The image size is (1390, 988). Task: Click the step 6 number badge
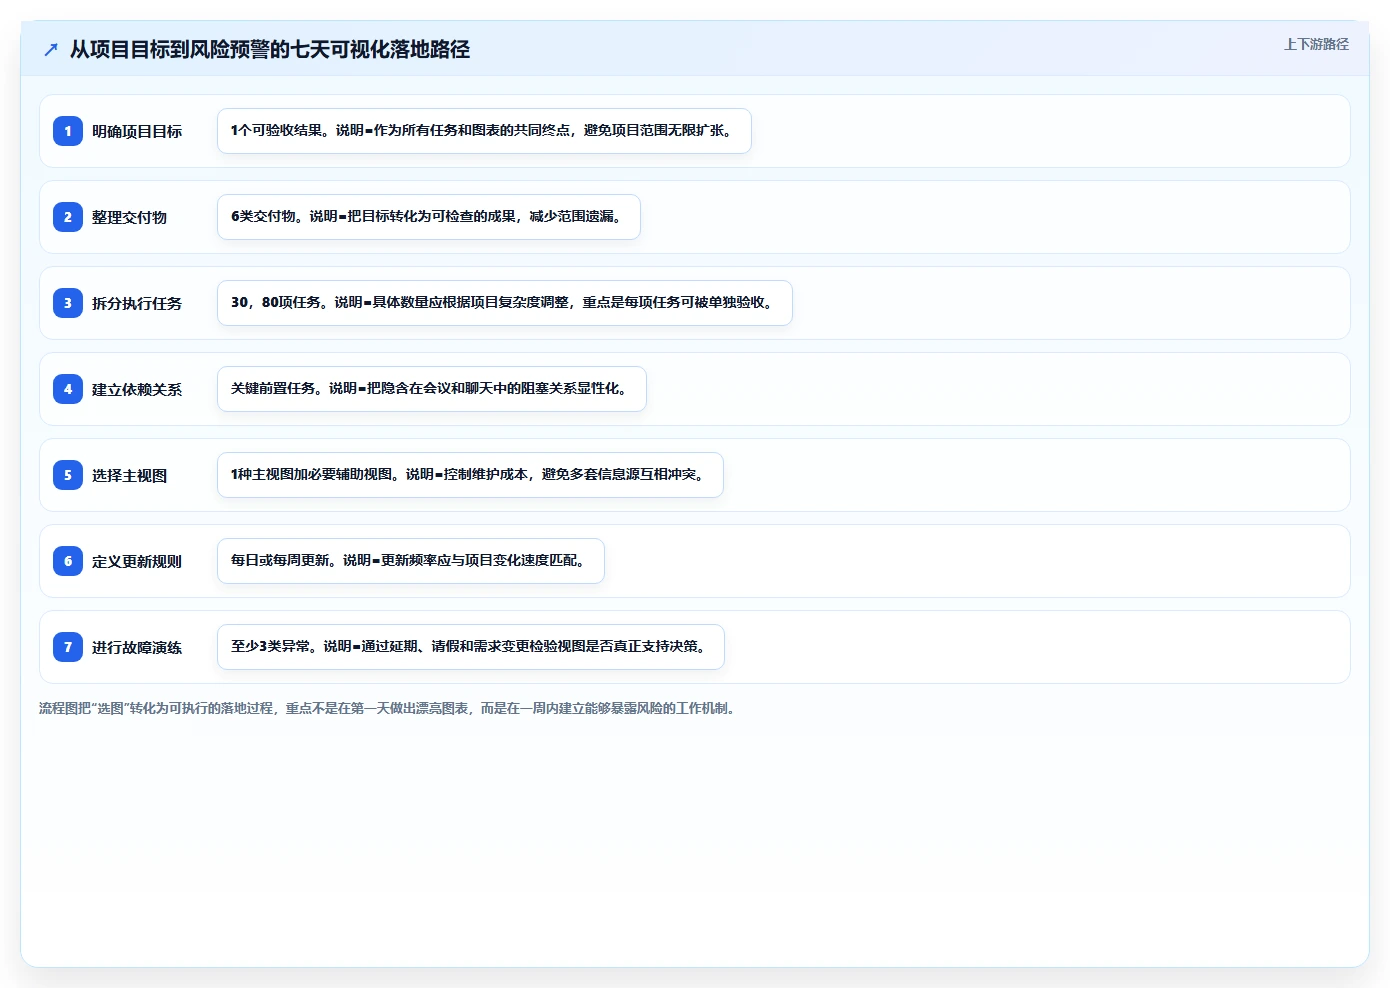[68, 561]
